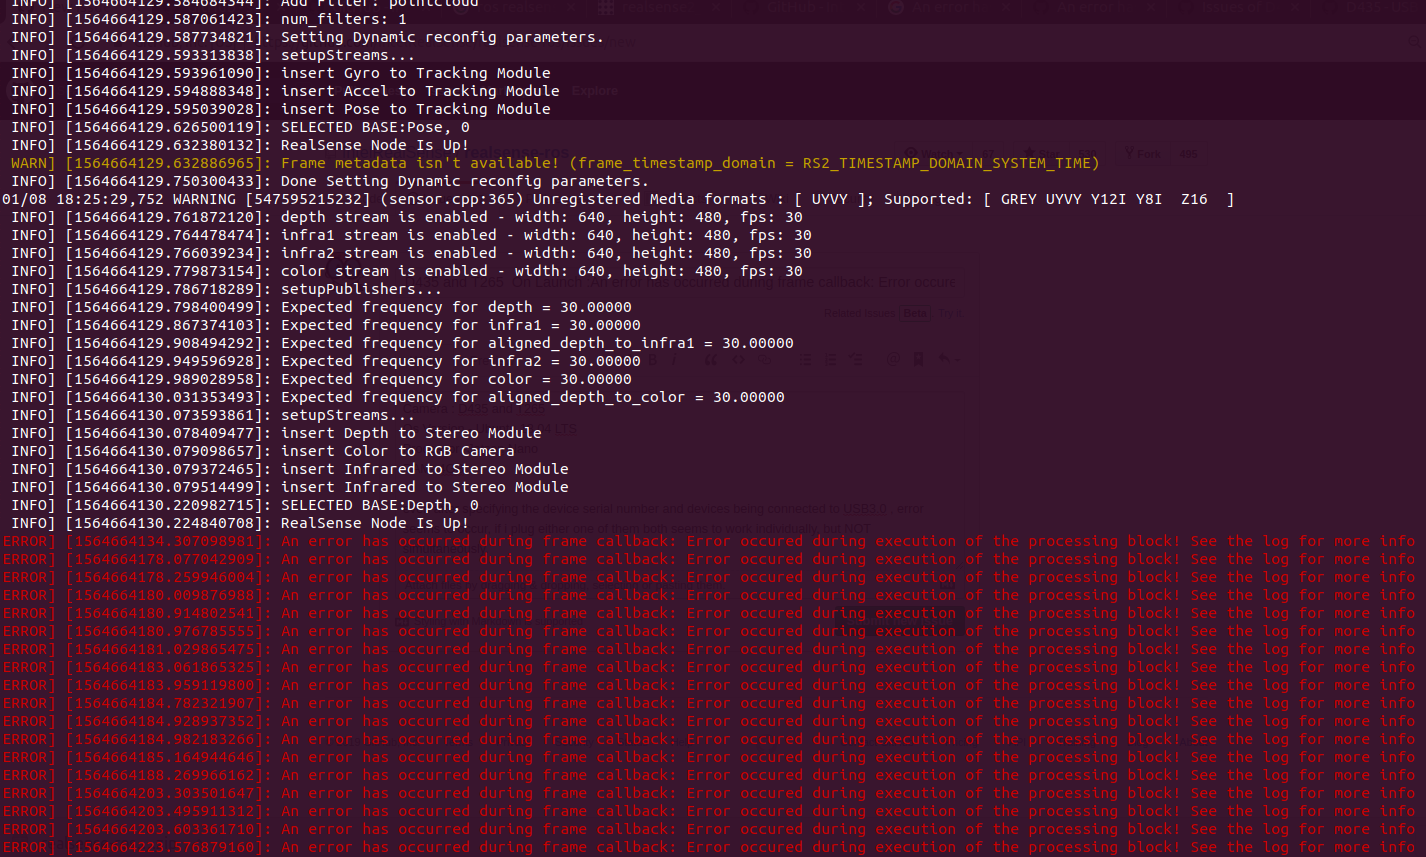Click the reference bookmark icon
1426x857 pixels.
pos(918,360)
